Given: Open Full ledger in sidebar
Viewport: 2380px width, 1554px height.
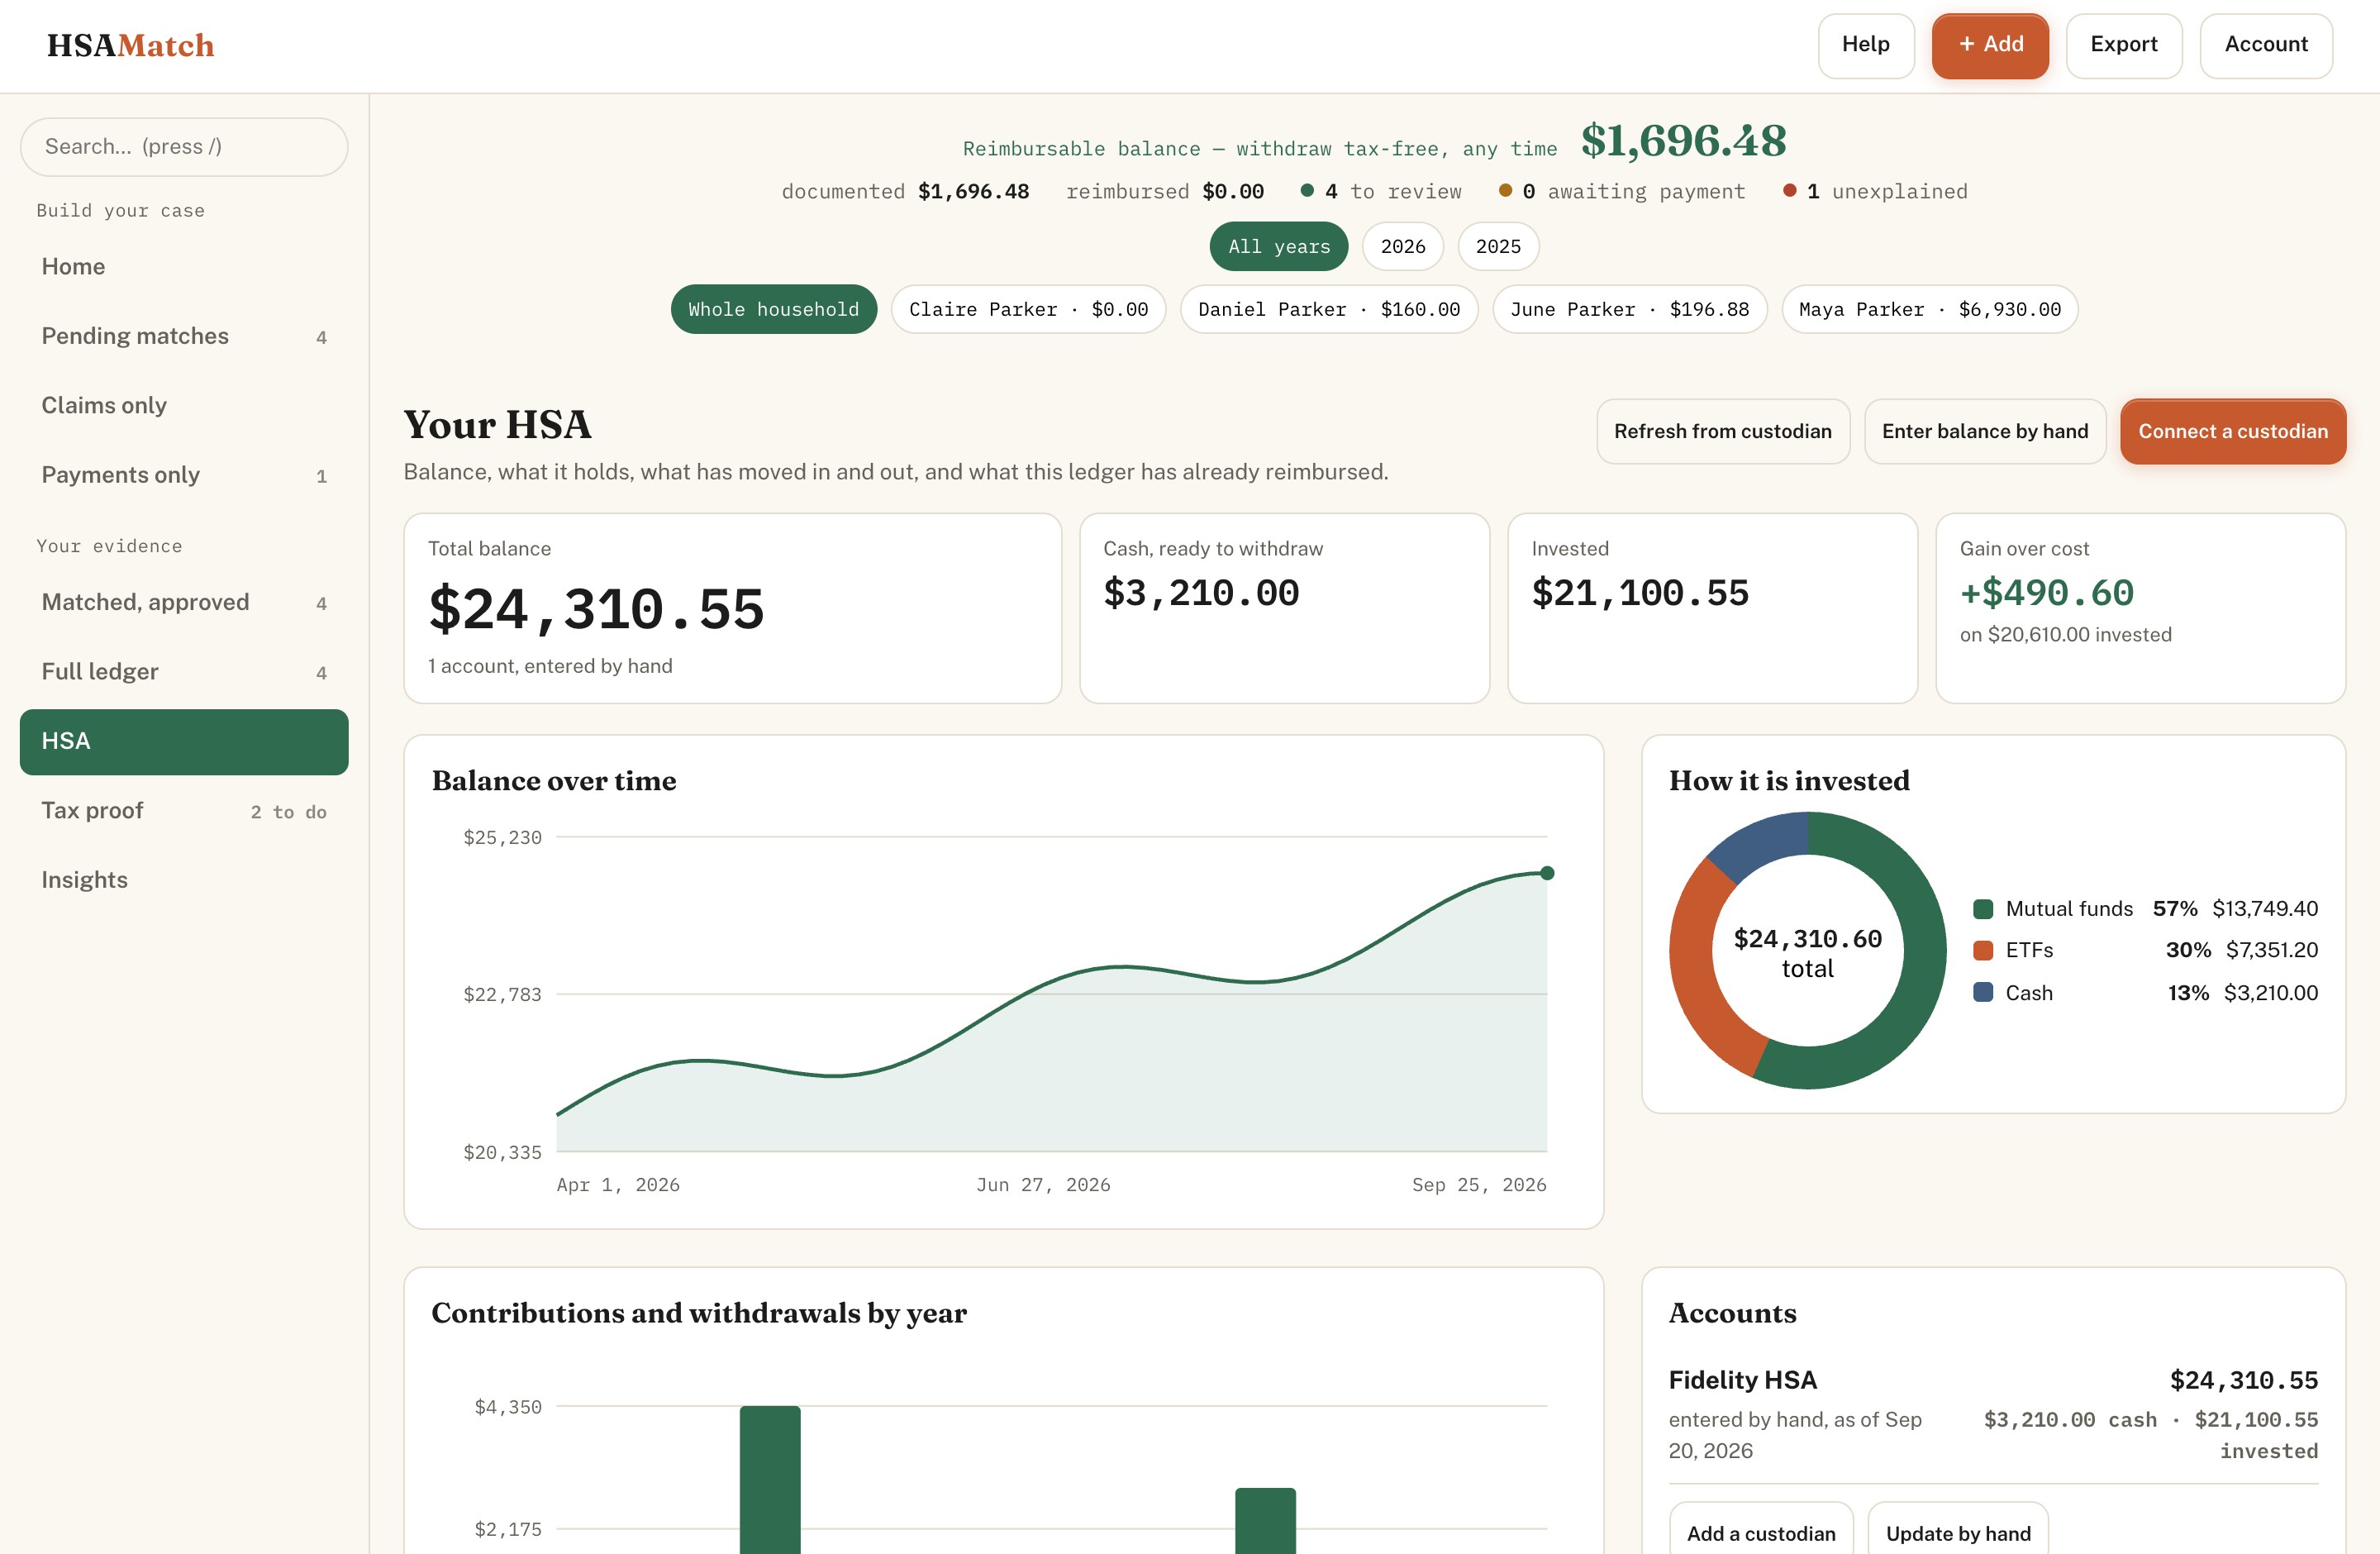Looking at the screenshot, I should (x=184, y=672).
